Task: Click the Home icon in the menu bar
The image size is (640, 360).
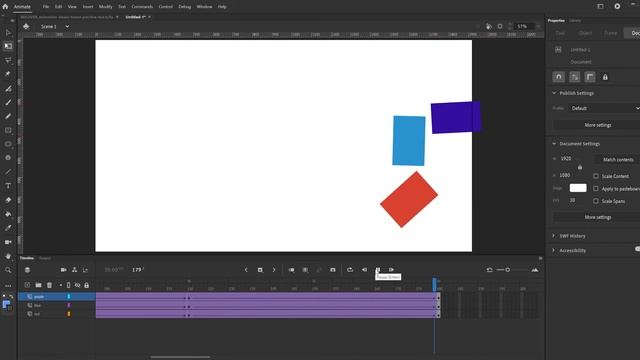Action: coord(5,7)
